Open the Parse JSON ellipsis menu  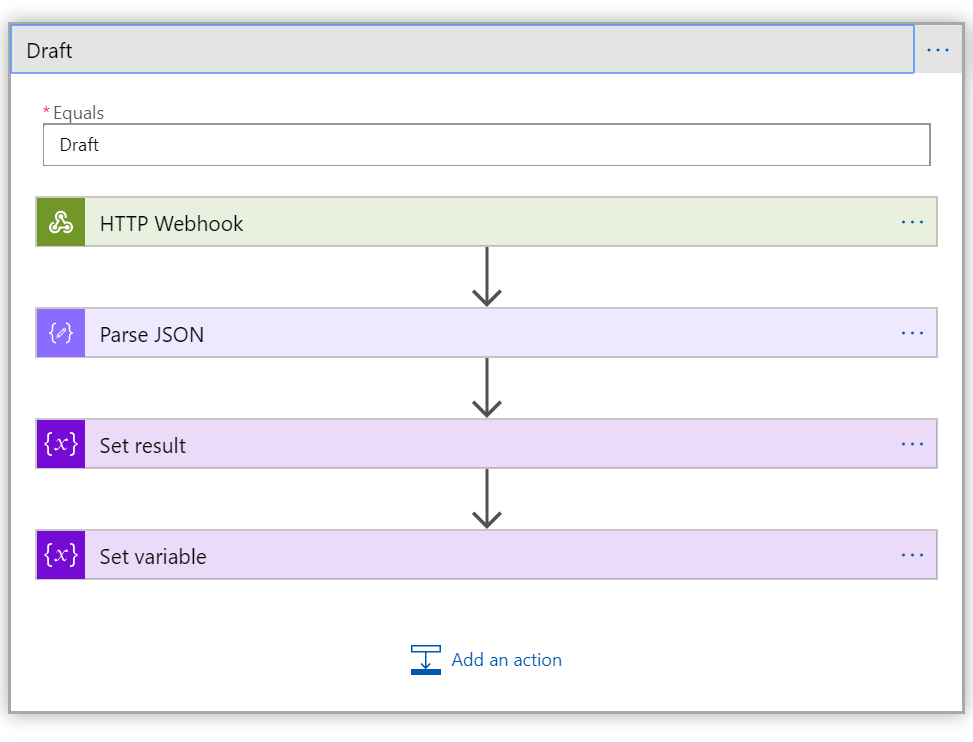(x=912, y=333)
